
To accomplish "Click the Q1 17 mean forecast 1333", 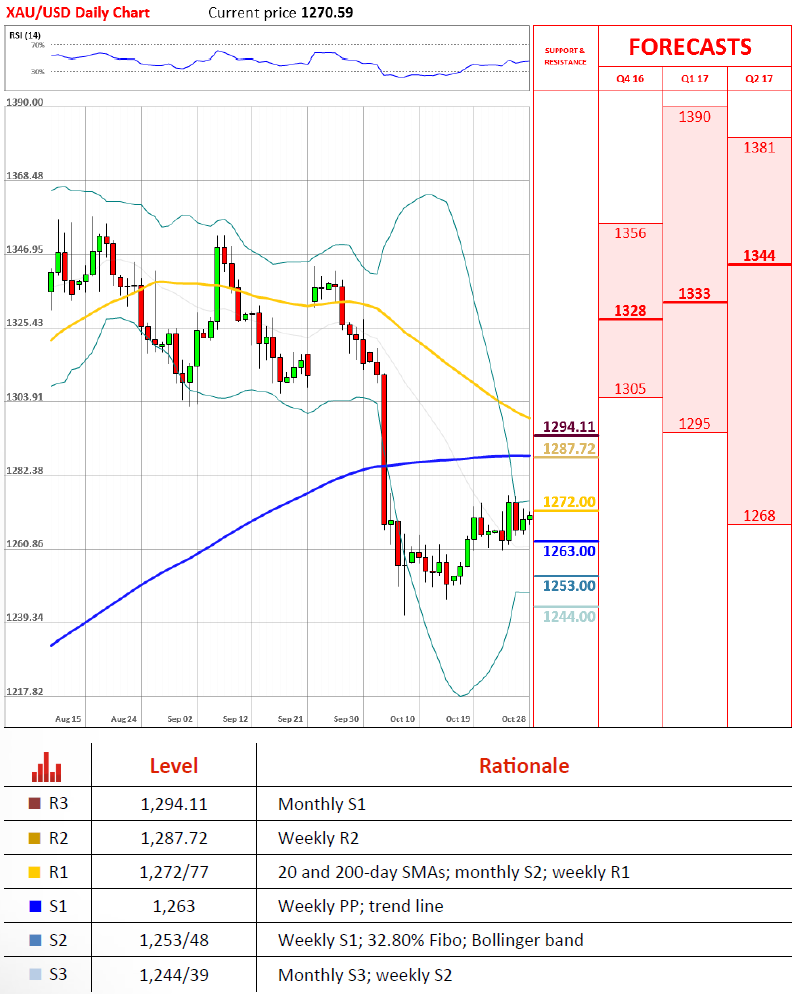I will 695,294.
